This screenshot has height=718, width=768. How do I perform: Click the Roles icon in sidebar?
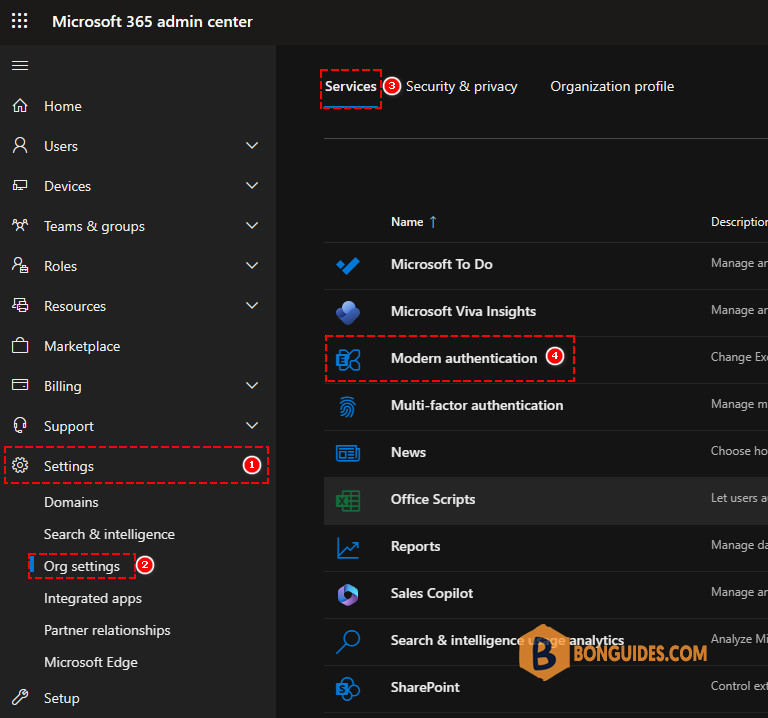coord(20,265)
